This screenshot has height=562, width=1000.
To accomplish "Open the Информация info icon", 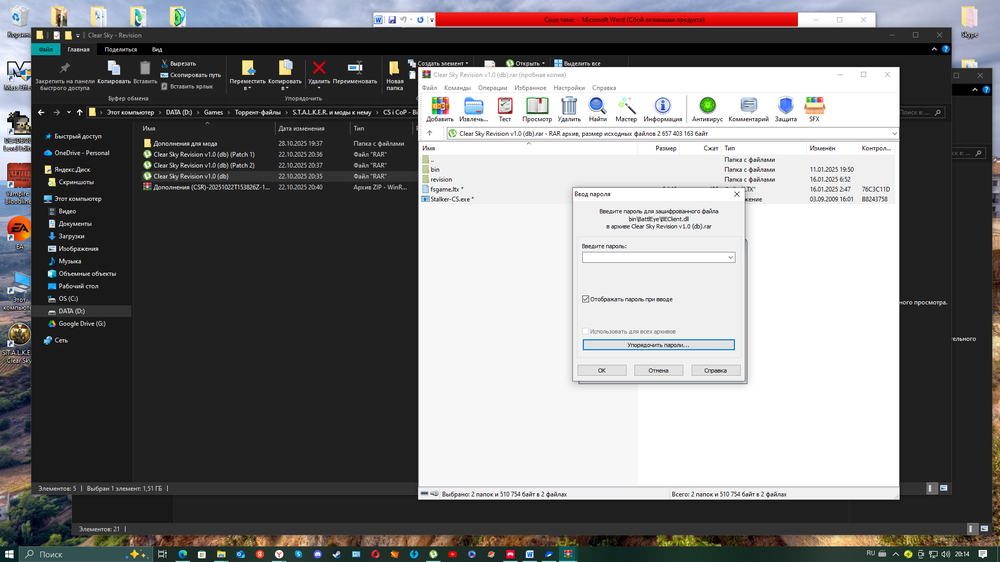I will (662, 108).
